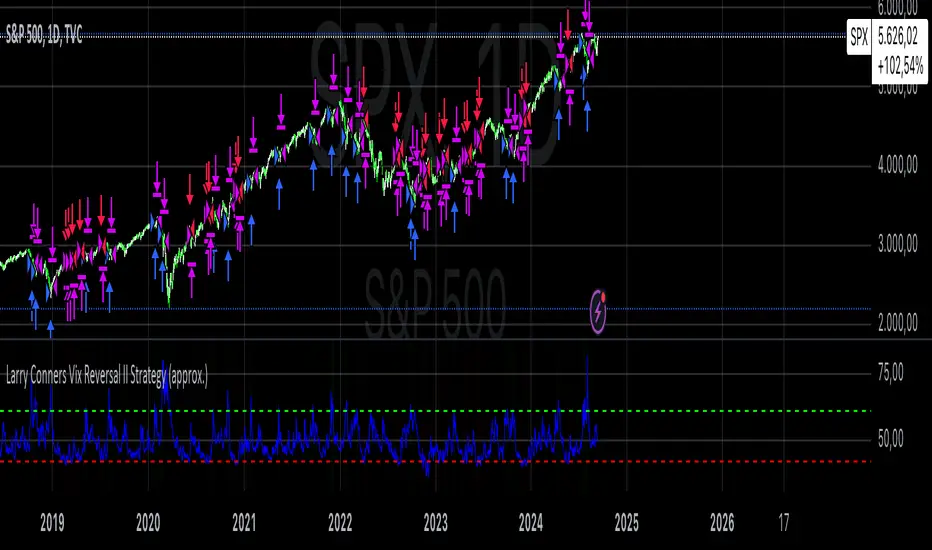
Task: Click the 75,00 indicator axis label
Action: [890, 373]
